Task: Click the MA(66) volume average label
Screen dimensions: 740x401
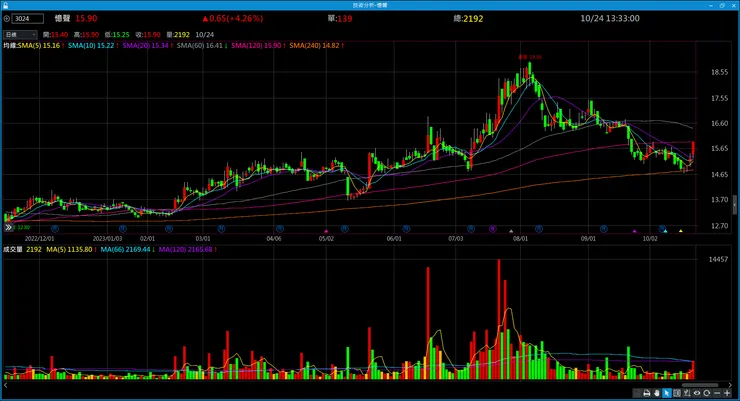Action: click(127, 249)
